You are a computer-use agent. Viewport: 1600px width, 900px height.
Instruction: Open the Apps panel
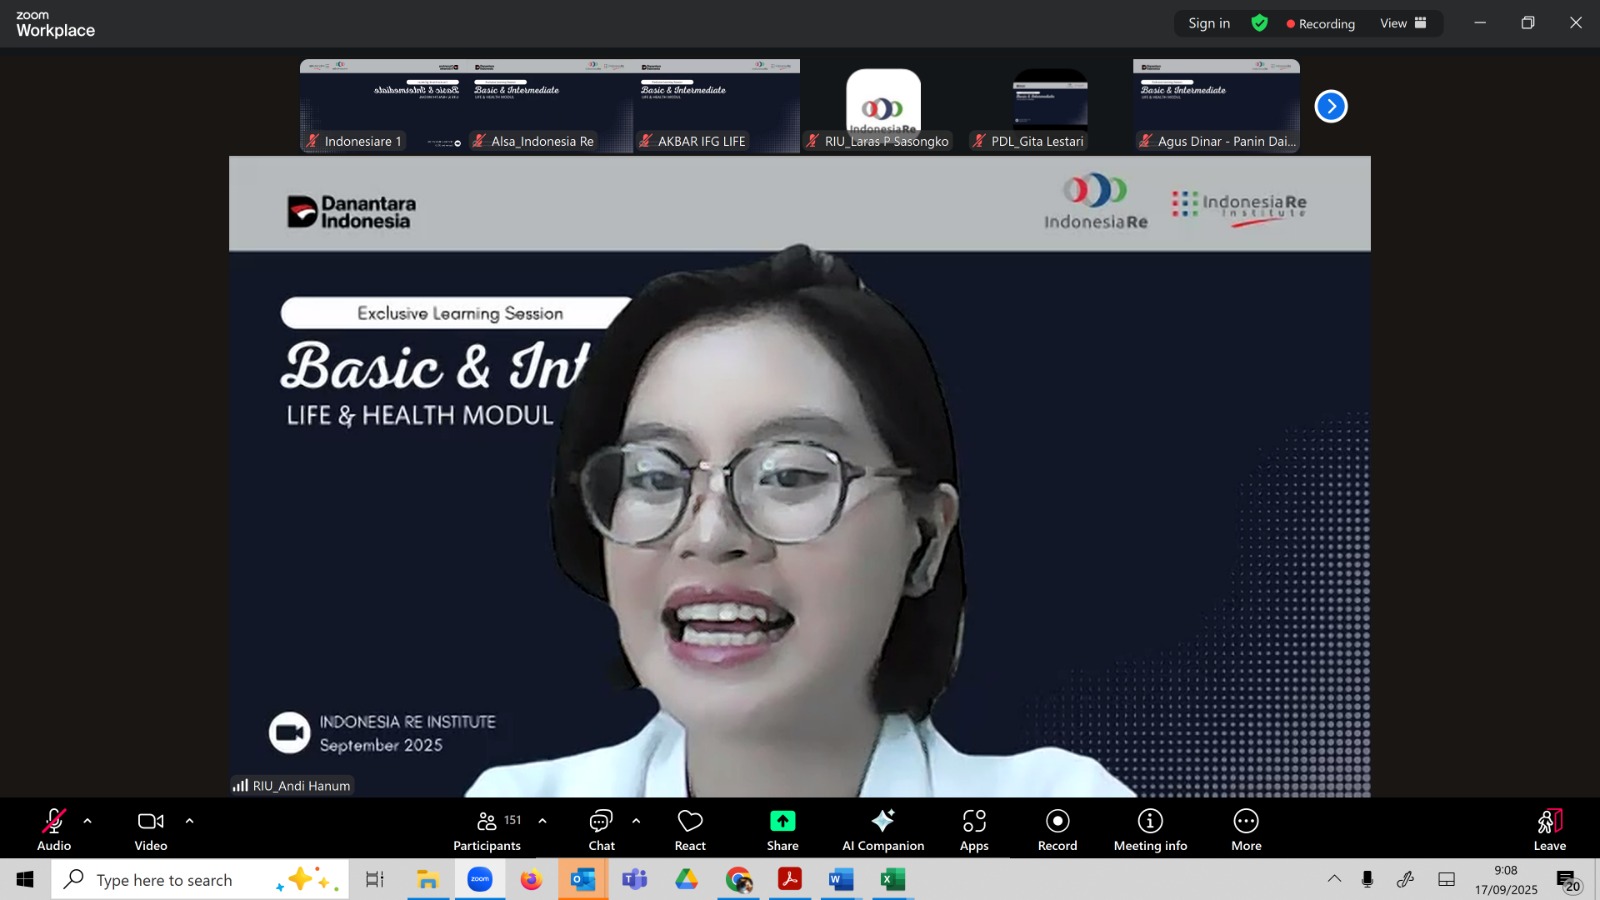pyautogui.click(x=974, y=829)
